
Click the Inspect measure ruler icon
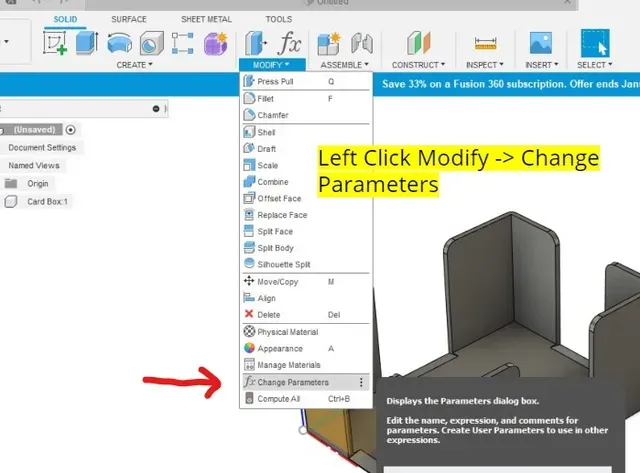pyautogui.click(x=486, y=43)
